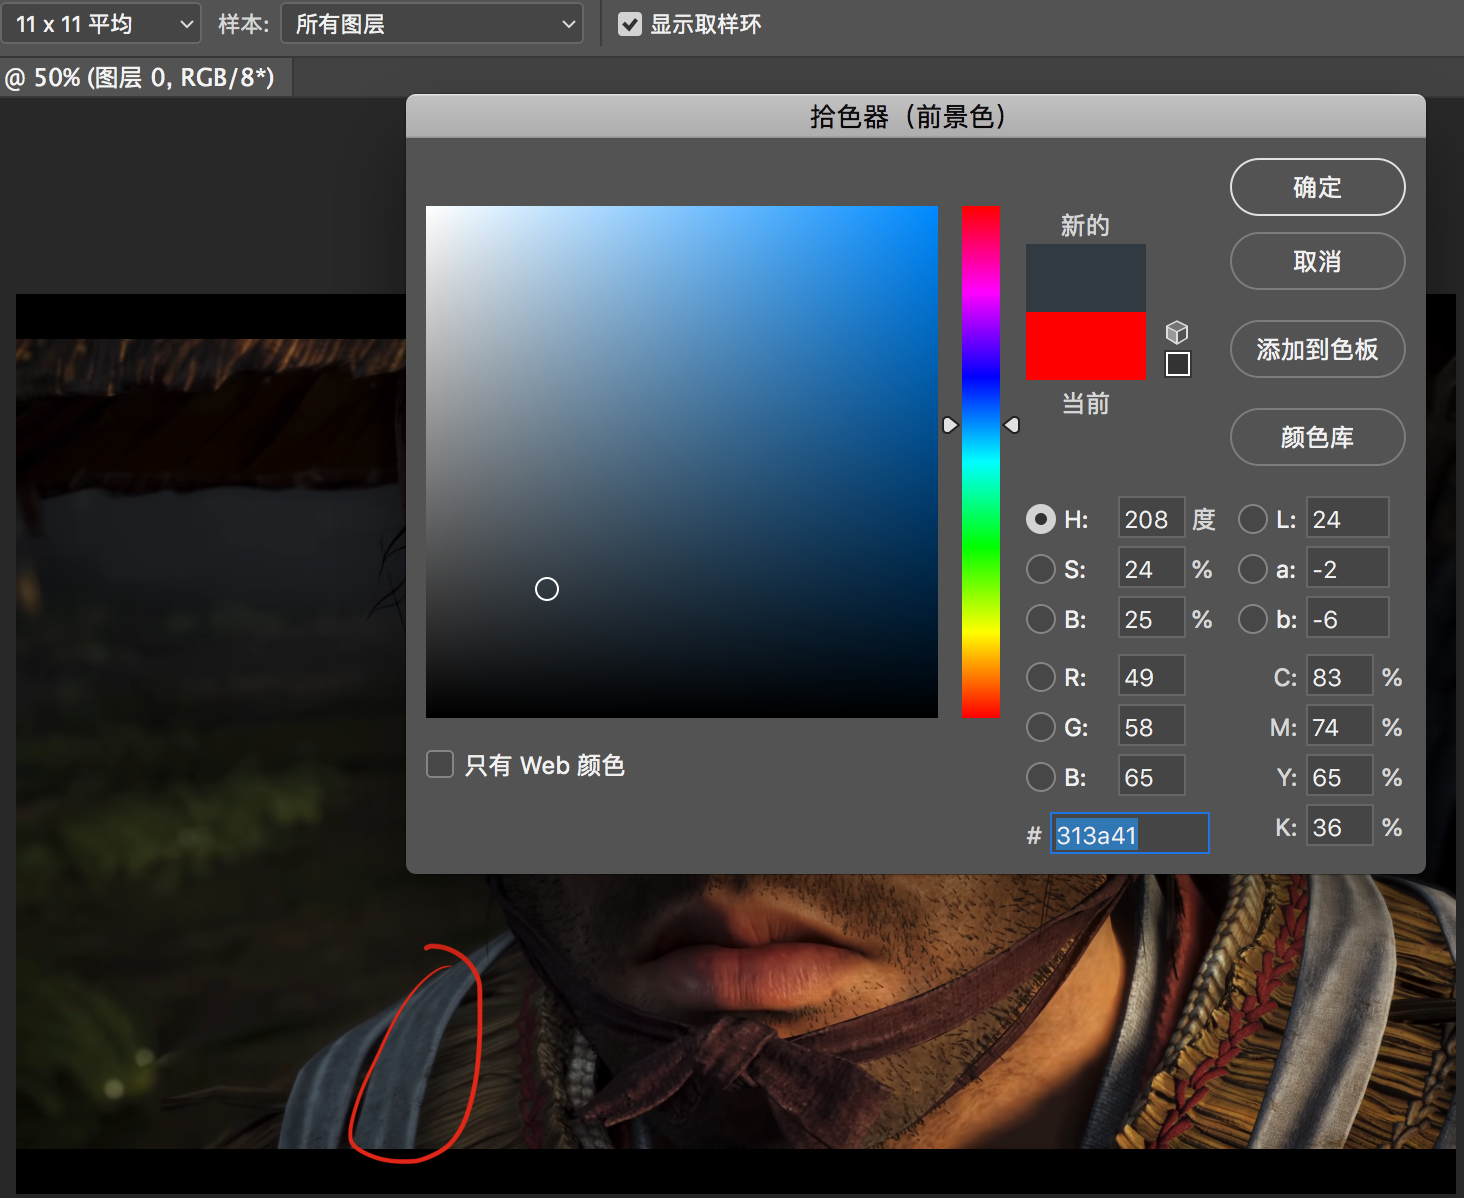The image size is (1464, 1198).
Task: Select the R red channel radio button
Action: point(1041,677)
